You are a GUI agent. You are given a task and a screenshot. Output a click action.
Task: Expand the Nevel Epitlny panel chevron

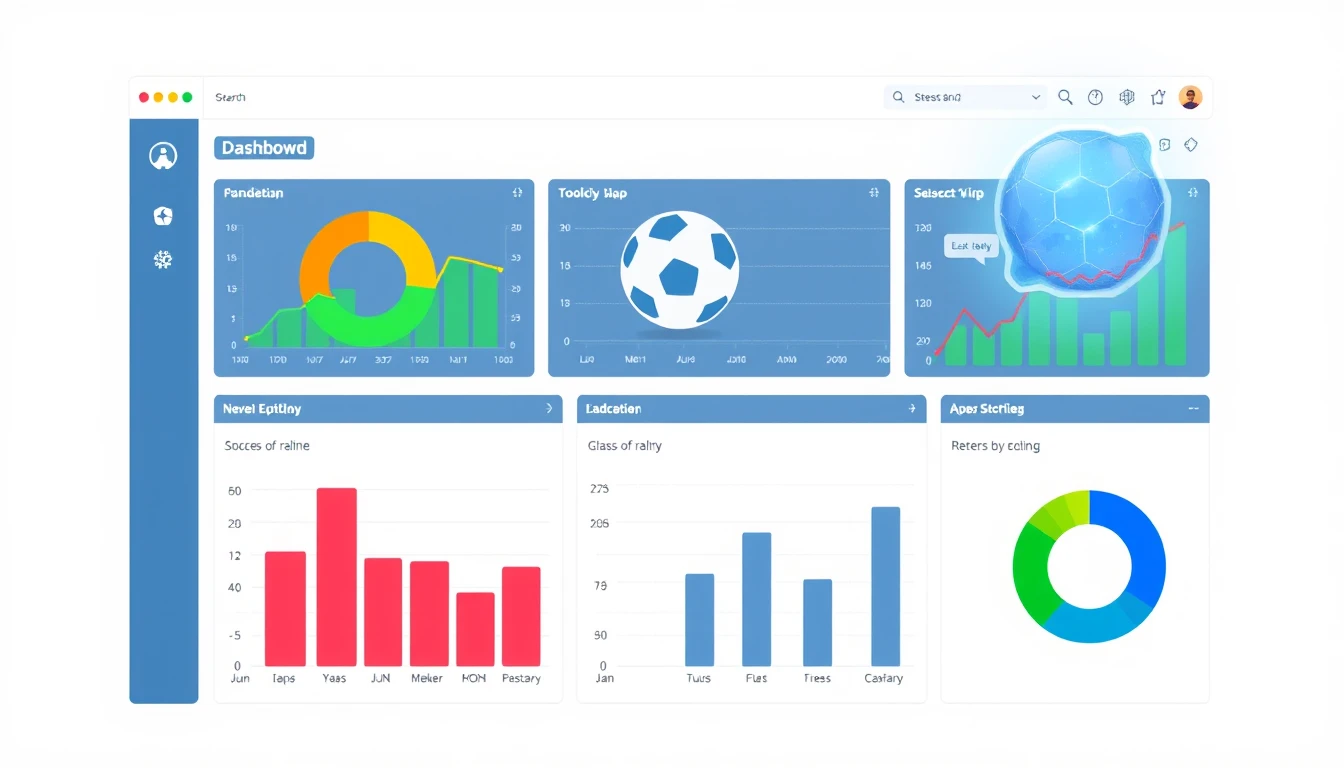coord(549,409)
